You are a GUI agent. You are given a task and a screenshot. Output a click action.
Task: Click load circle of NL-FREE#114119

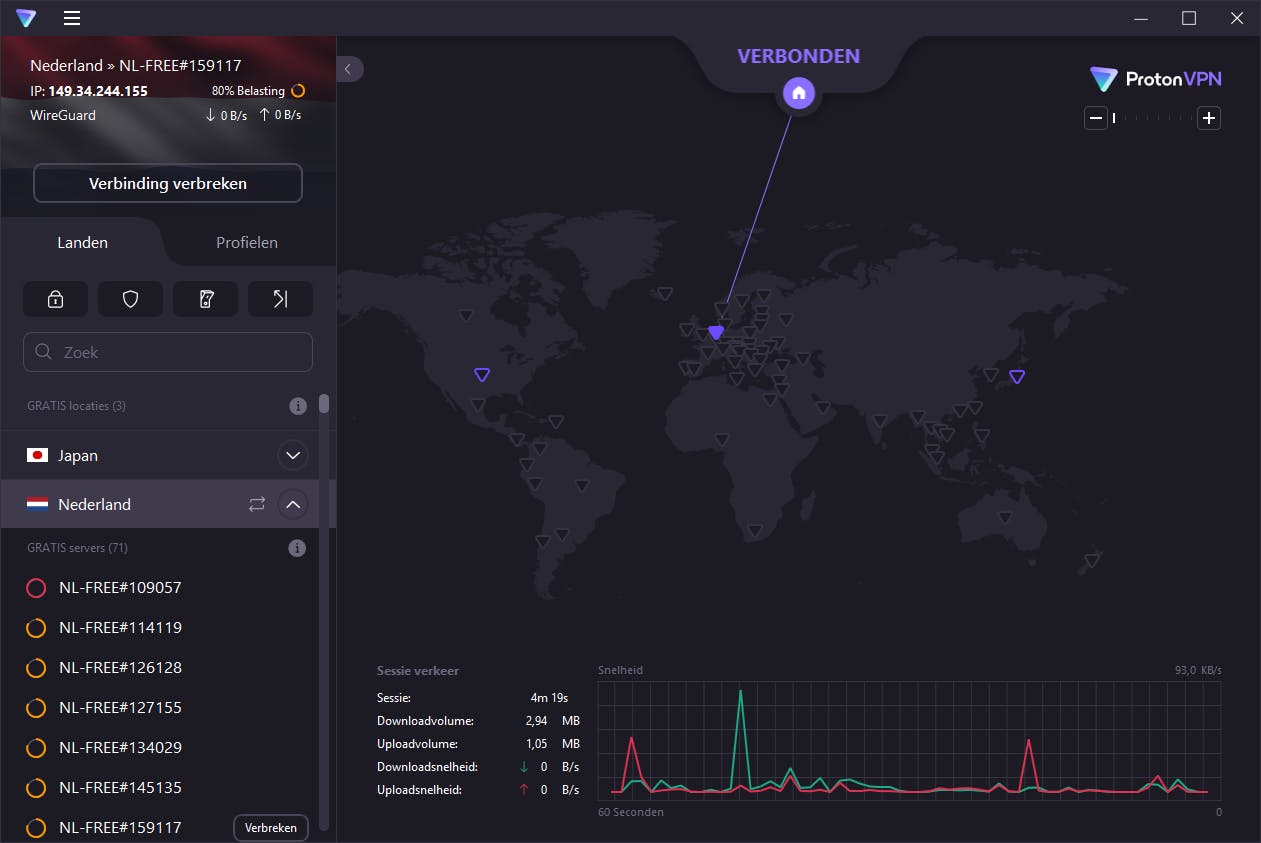tap(36, 628)
